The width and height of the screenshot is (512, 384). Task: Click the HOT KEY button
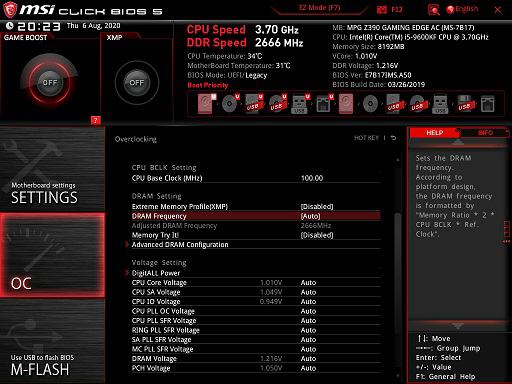(366, 138)
